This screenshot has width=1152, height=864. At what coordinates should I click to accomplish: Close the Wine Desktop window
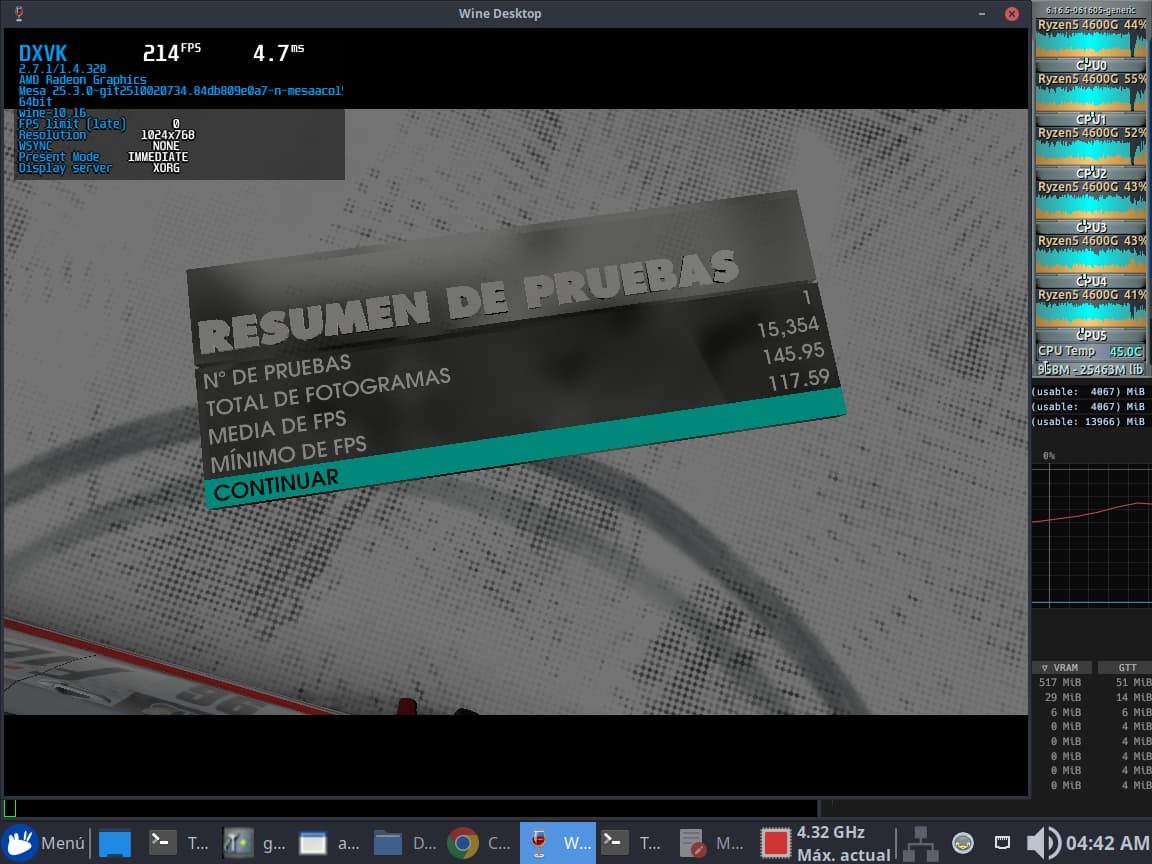(1012, 13)
